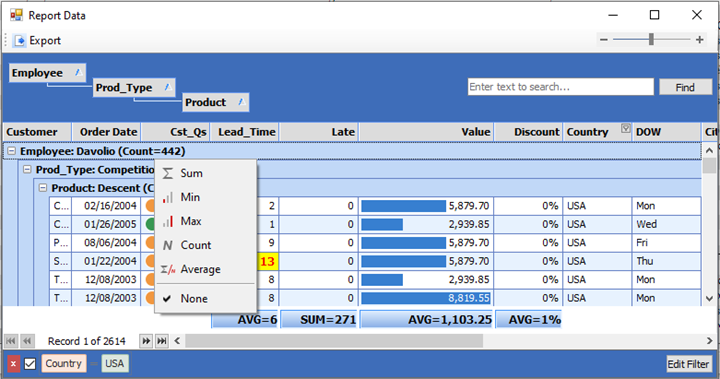The image size is (720, 379).
Task: Click the AVG=6 footer summary
Action: pyautogui.click(x=245, y=320)
